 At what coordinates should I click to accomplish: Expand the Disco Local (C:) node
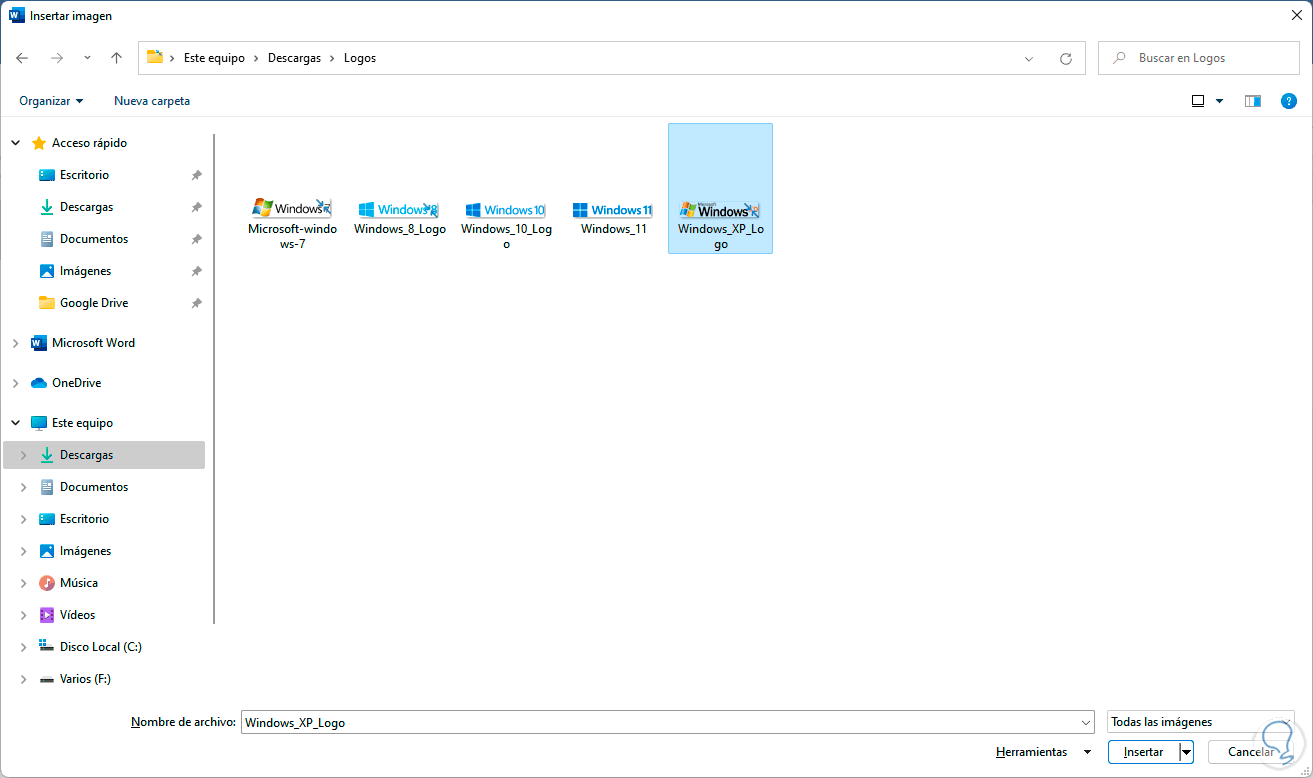24,647
